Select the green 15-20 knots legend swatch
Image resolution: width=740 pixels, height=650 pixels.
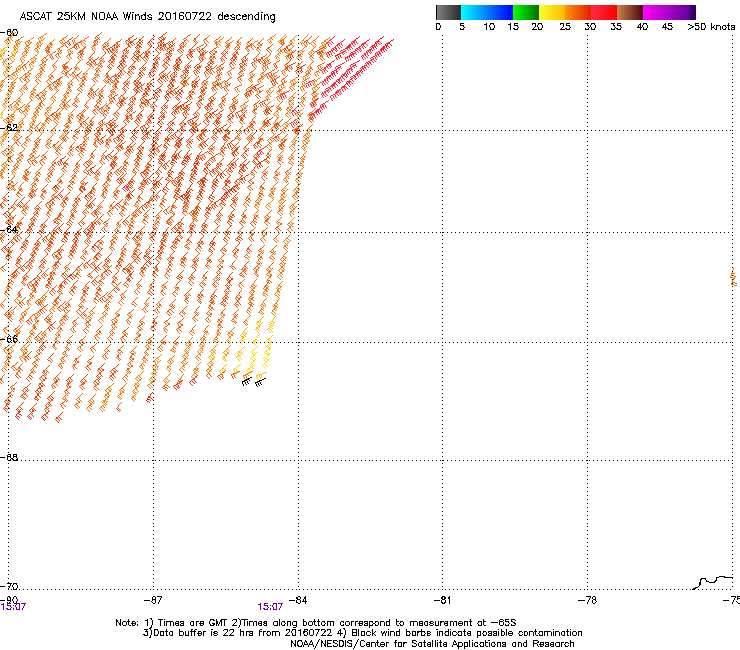pos(526,12)
